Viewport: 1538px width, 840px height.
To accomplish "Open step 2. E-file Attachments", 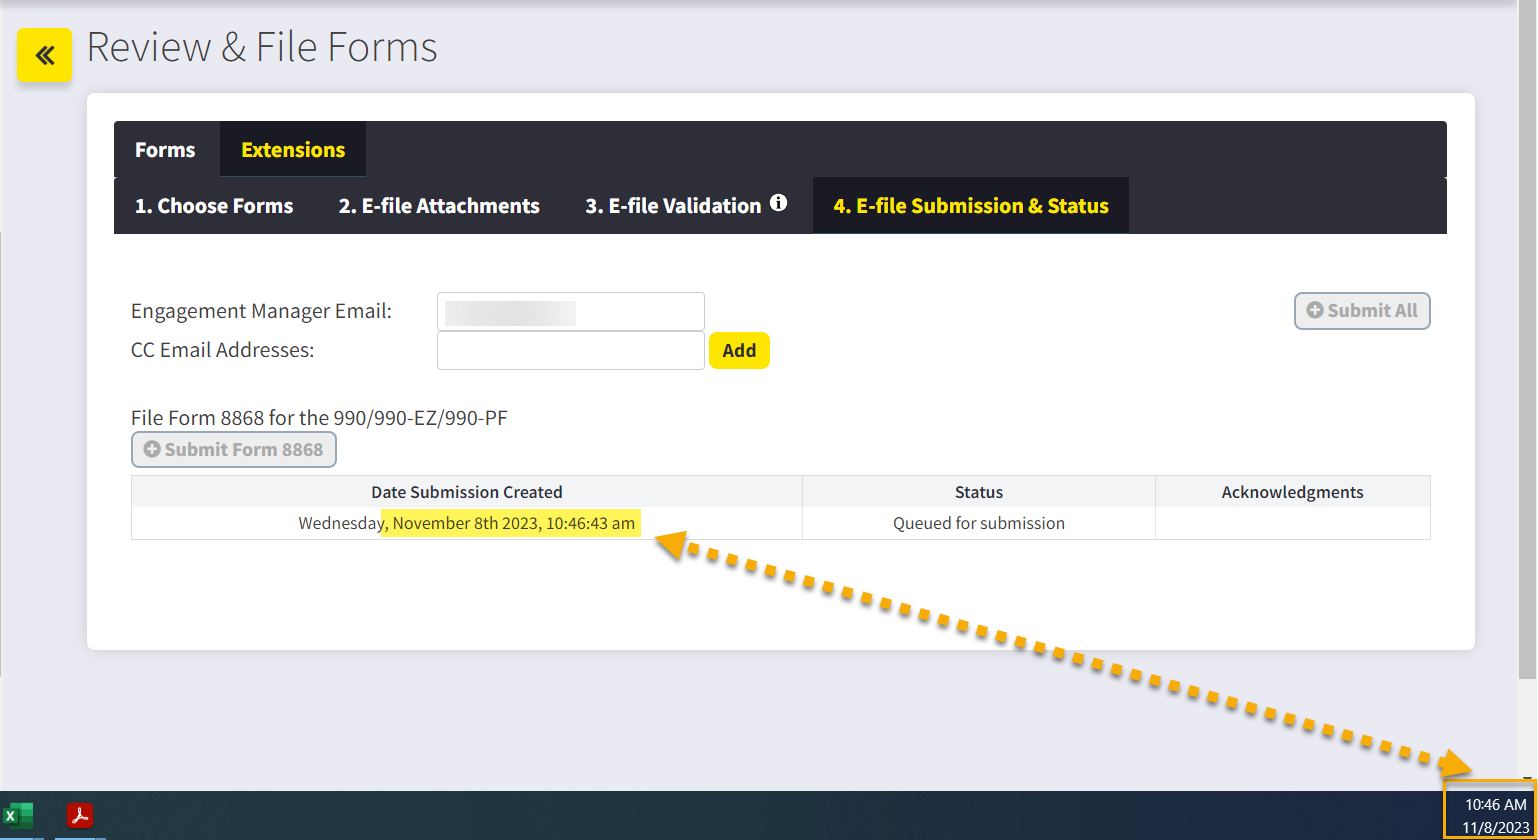I will click(x=439, y=206).
